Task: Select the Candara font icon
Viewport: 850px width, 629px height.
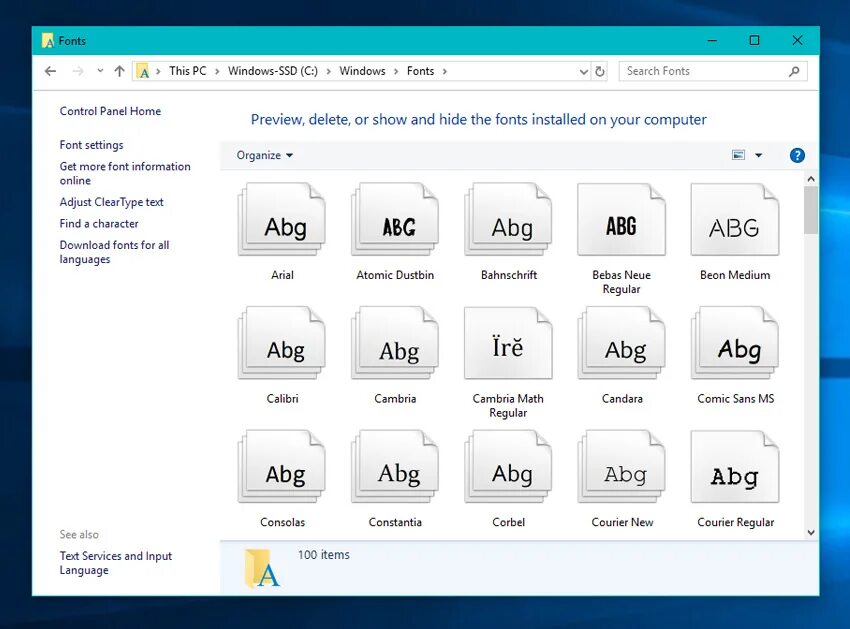Action: (x=621, y=343)
